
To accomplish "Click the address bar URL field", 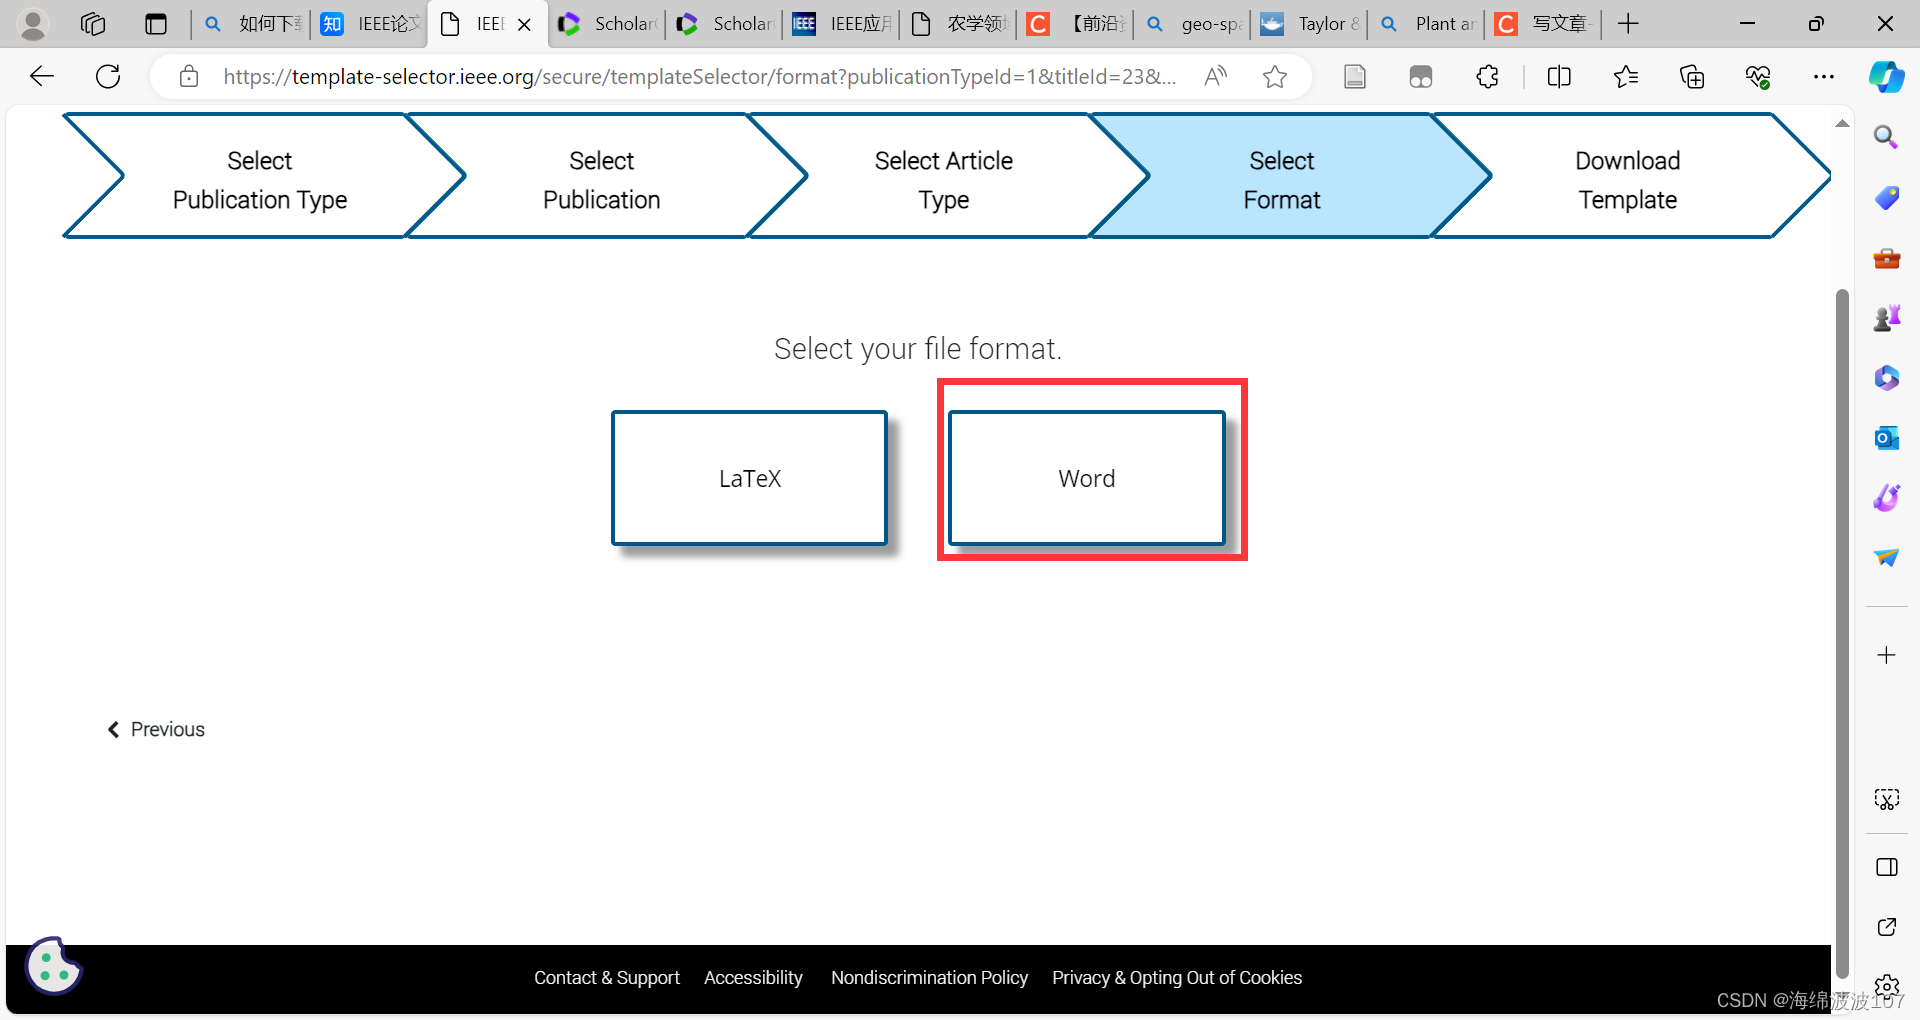I will click(x=699, y=76).
